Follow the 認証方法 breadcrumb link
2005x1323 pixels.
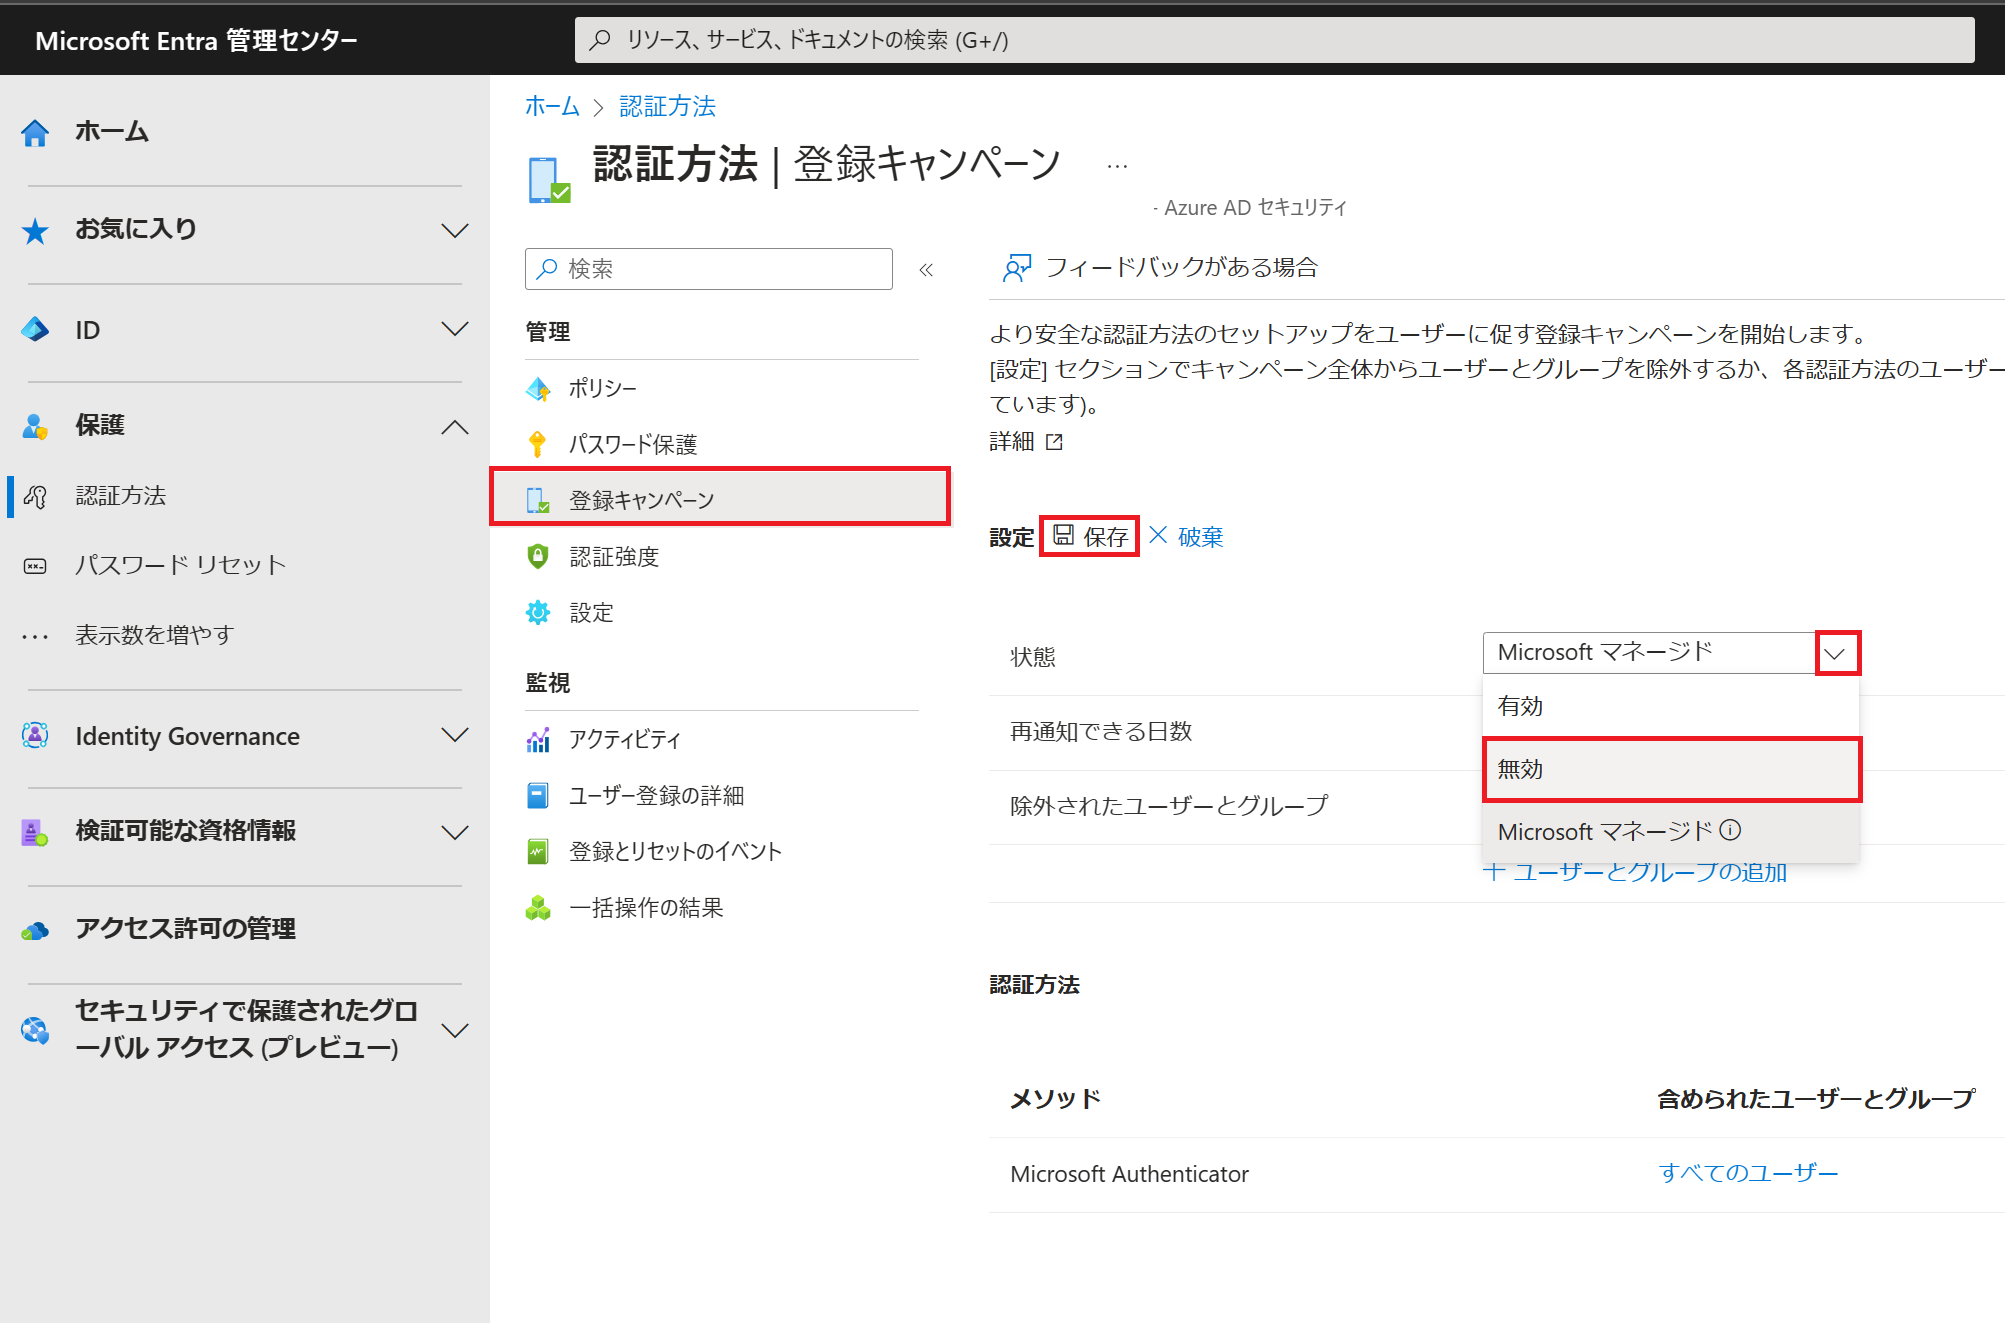(x=667, y=106)
